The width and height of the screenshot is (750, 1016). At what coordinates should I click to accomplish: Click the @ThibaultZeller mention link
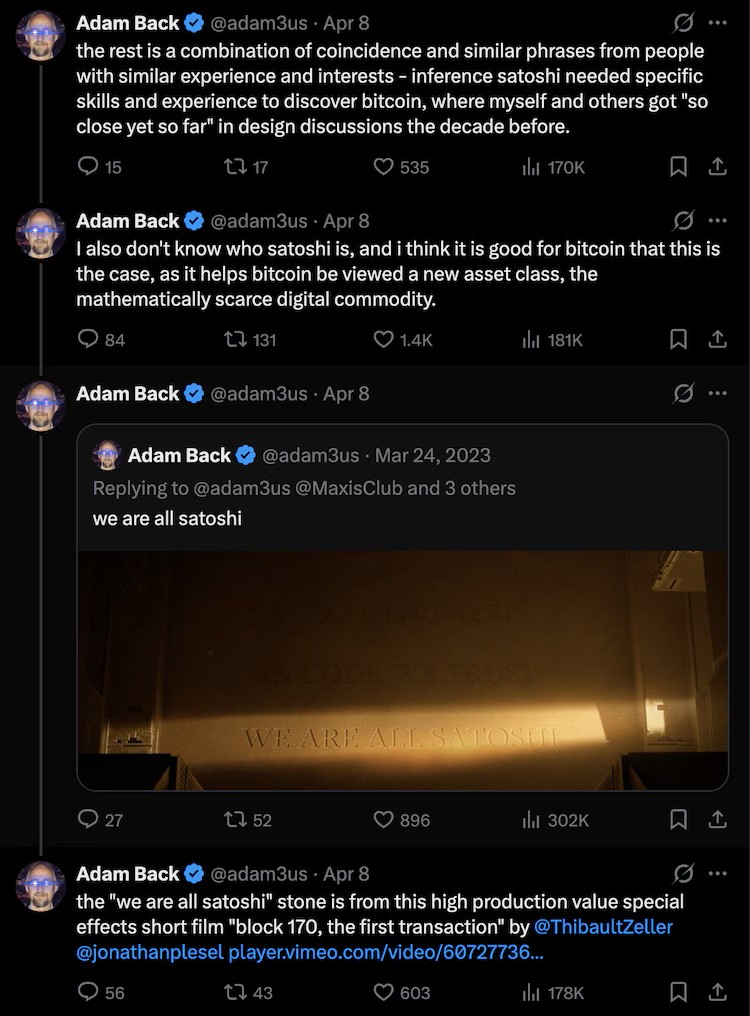(x=604, y=927)
